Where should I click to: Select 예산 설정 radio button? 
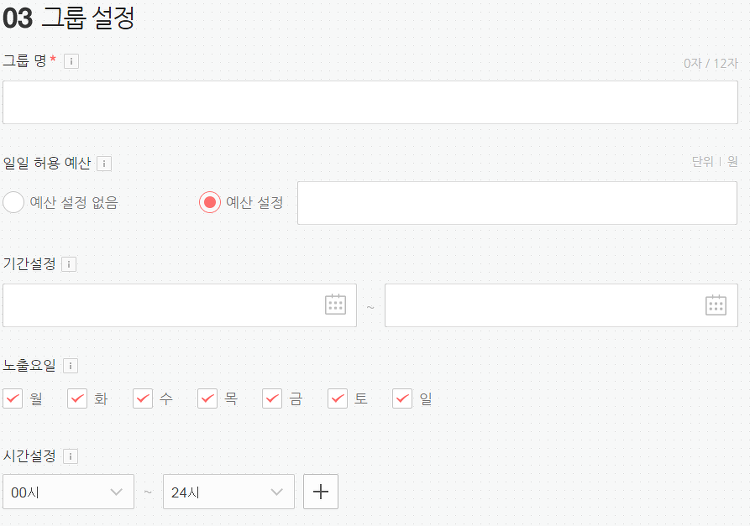click(210, 202)
